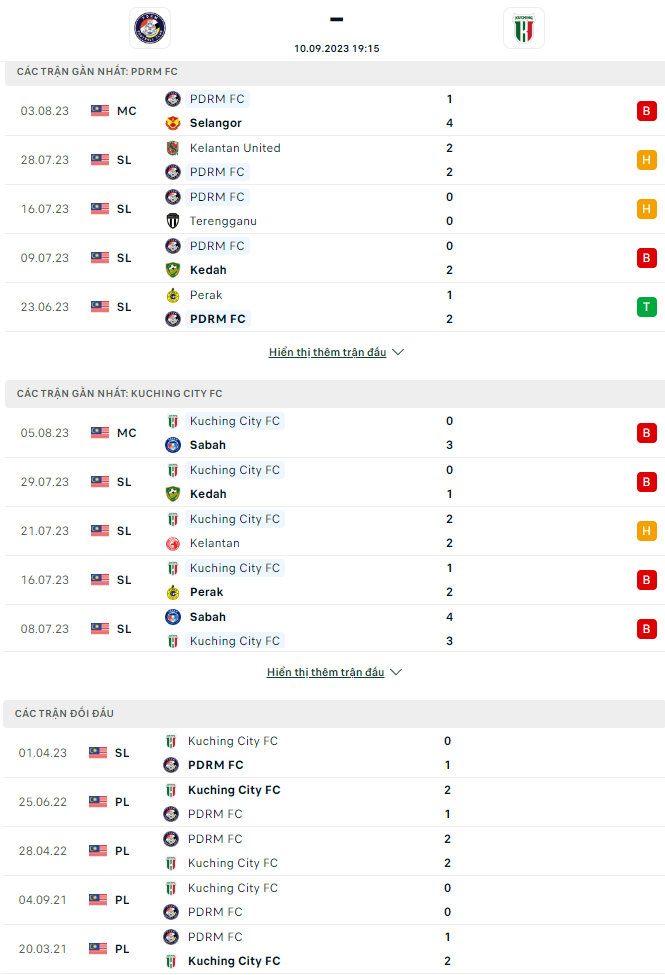
Task: Open the PDRM FC club logo at top
Action: click(149, 28)
